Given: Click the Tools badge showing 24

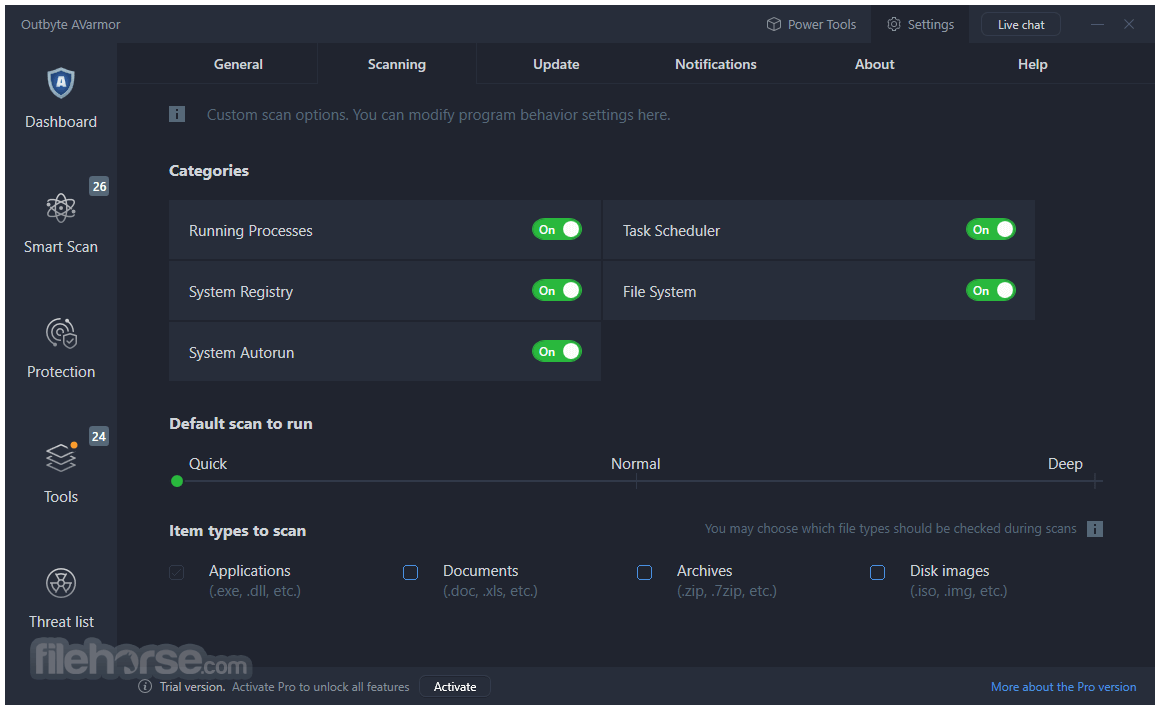Looking at the screenshot, I should click(x=99, y=436).
